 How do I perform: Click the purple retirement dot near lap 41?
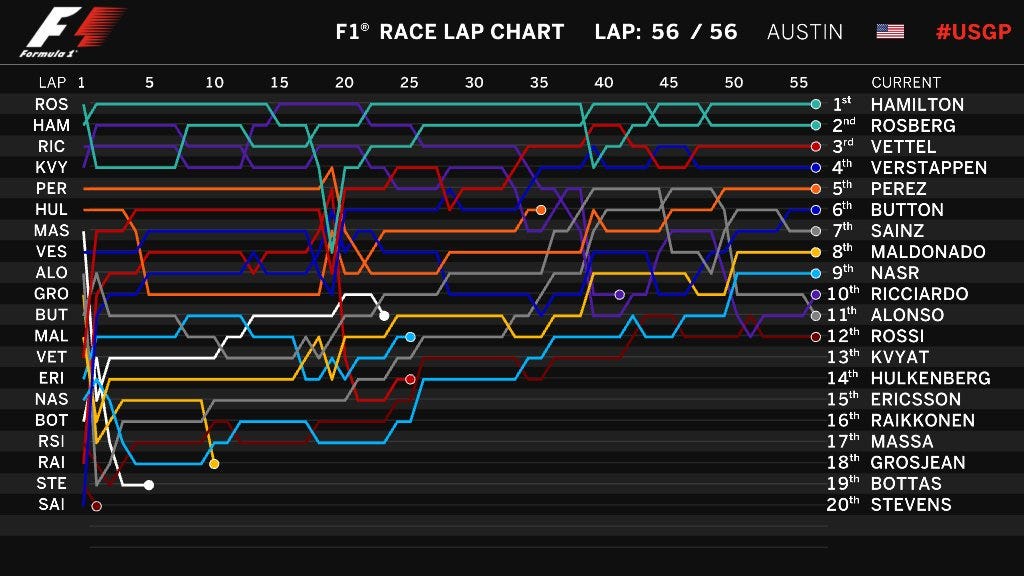coord(620,295)
